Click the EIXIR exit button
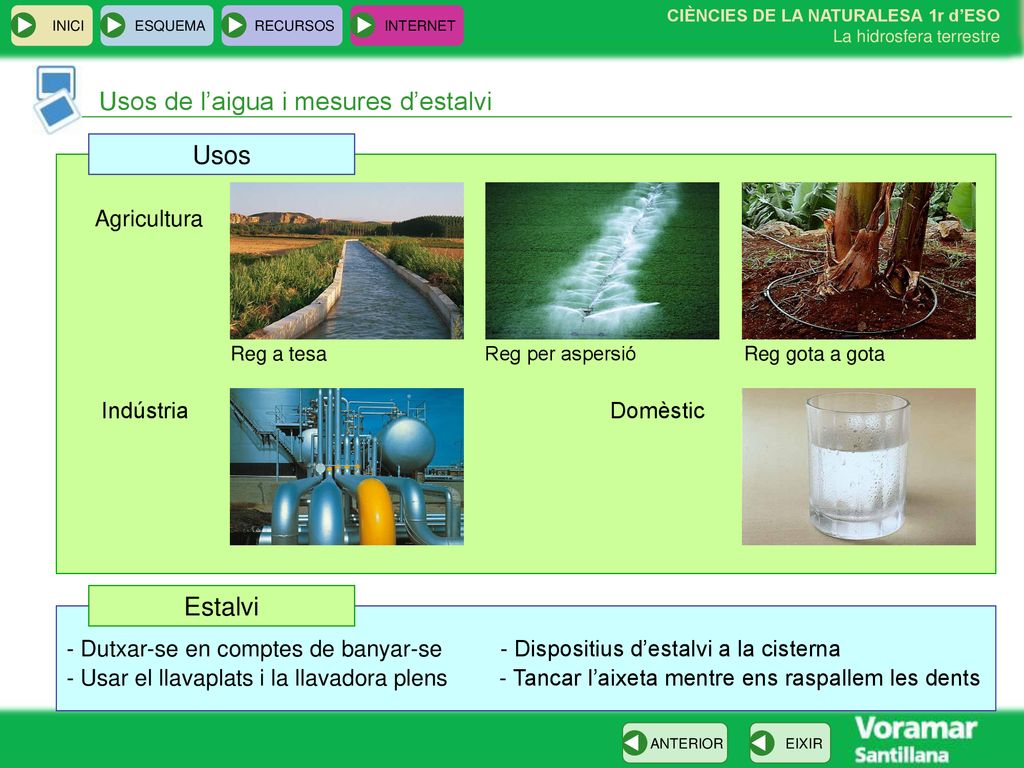This screenshot has width=1024, height=768. point(790,743)
